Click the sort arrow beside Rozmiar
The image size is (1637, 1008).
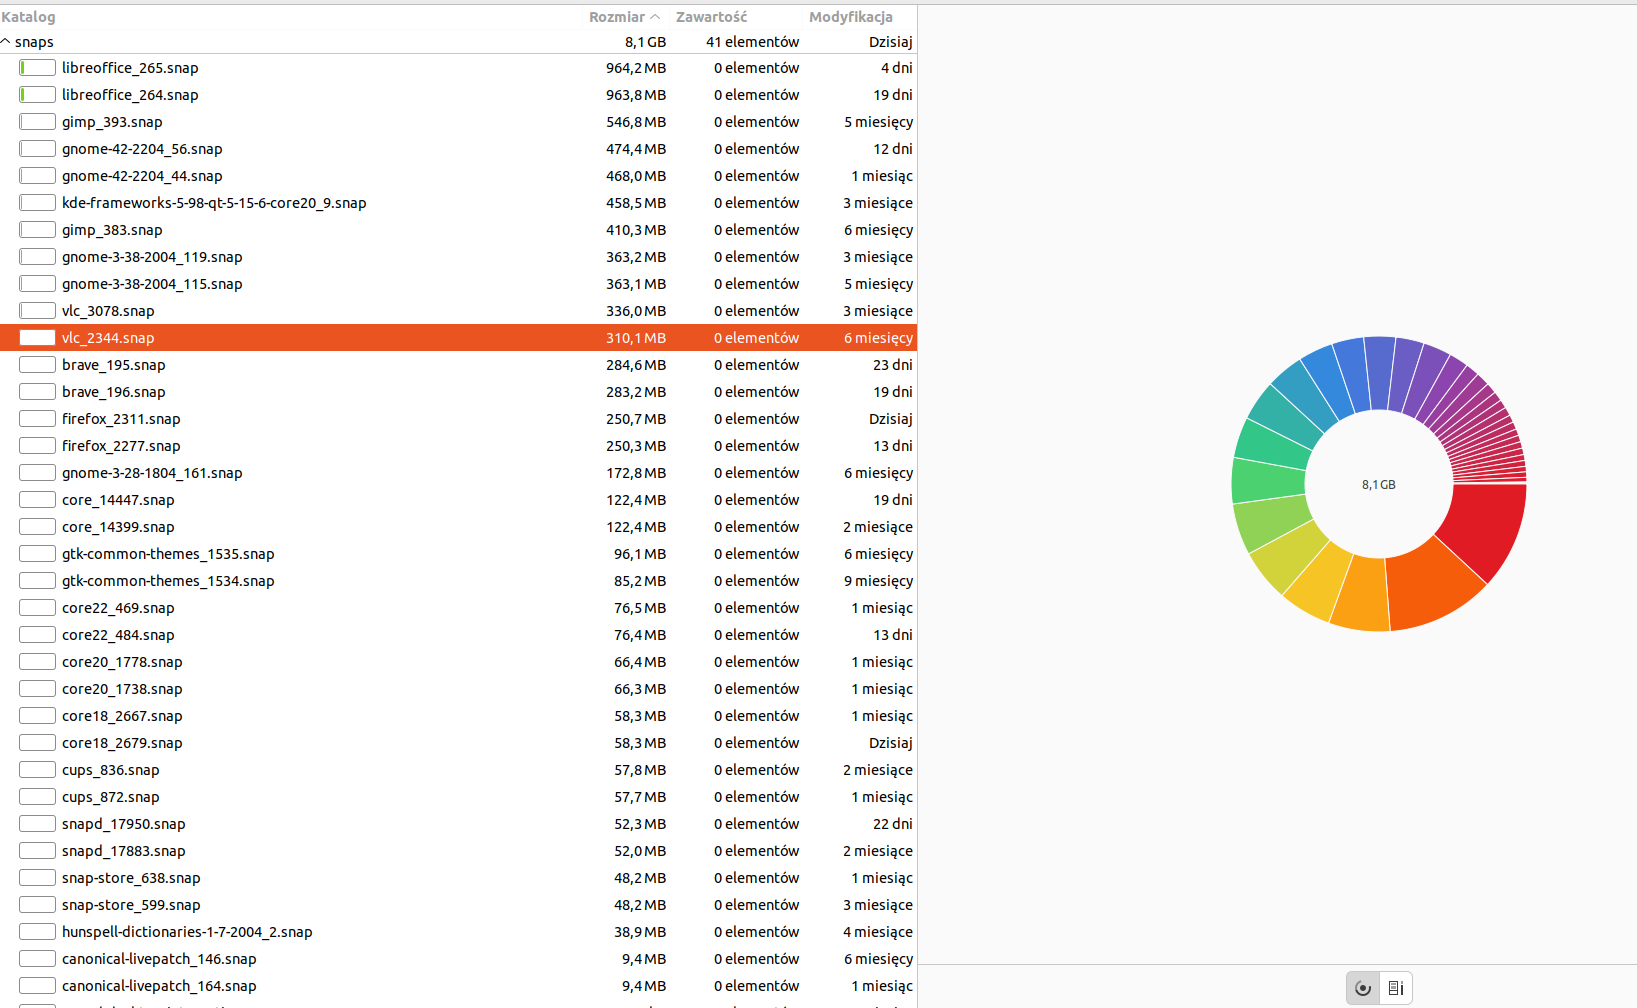[x=655, y=17]
